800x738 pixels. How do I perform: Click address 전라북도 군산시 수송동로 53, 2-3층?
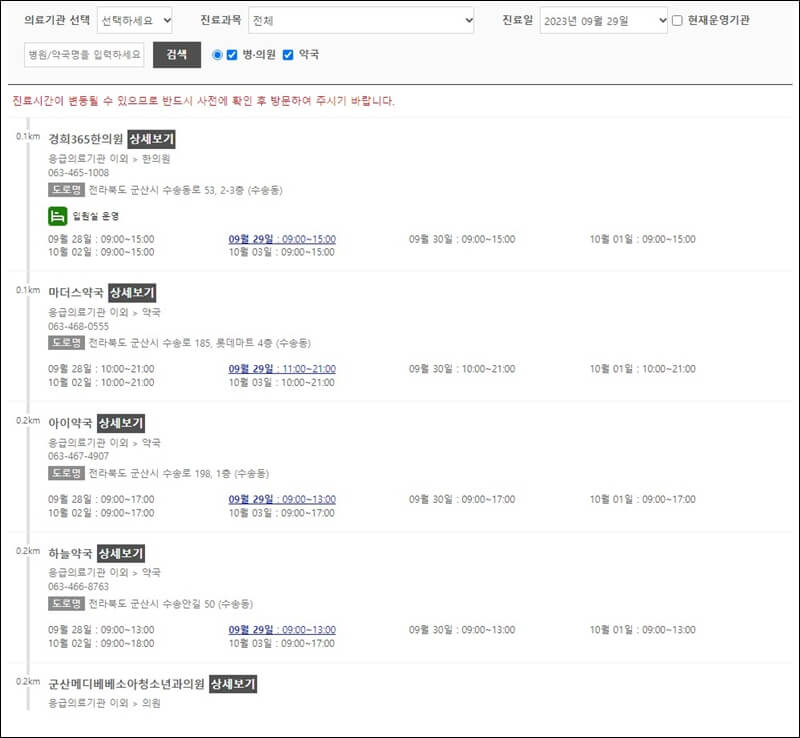point(186,190)
